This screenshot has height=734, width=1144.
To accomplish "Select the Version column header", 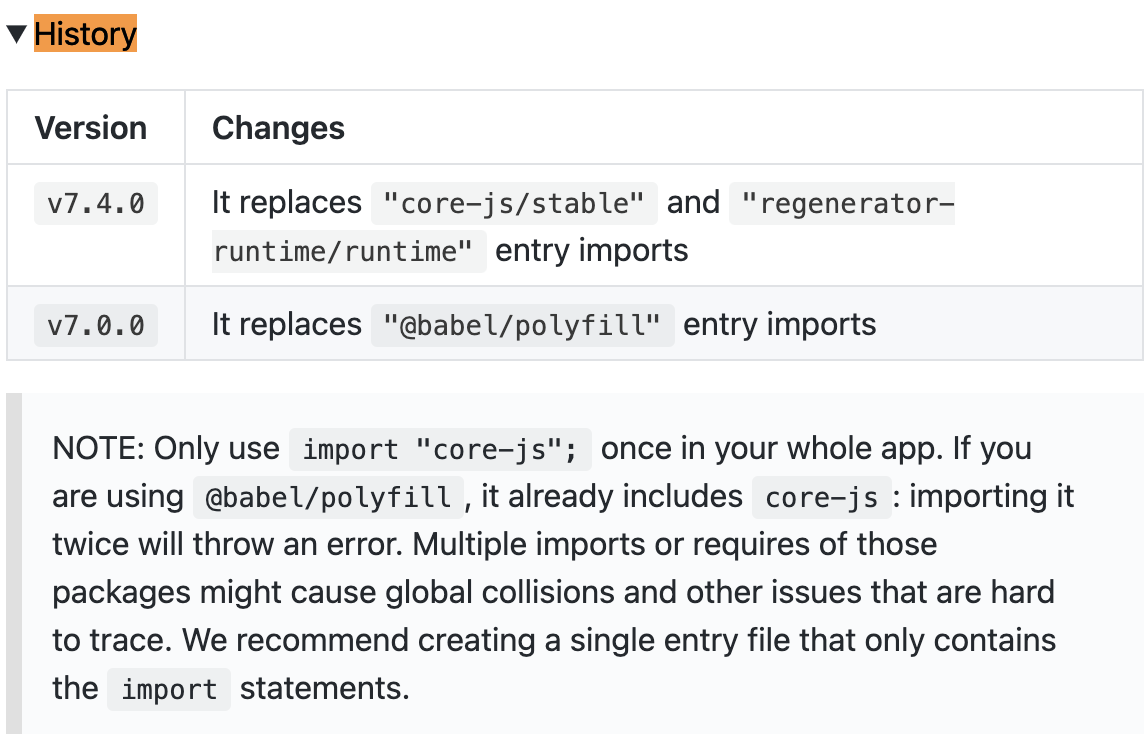I will [x=90, y=128].
